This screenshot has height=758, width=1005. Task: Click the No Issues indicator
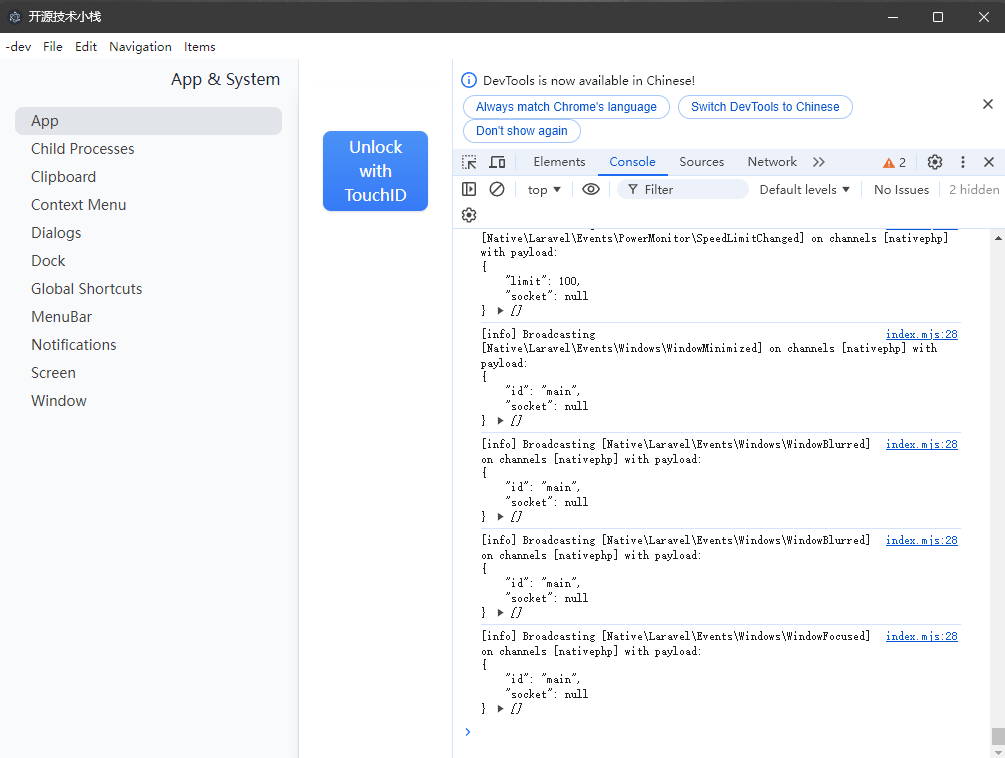[901, 190]
